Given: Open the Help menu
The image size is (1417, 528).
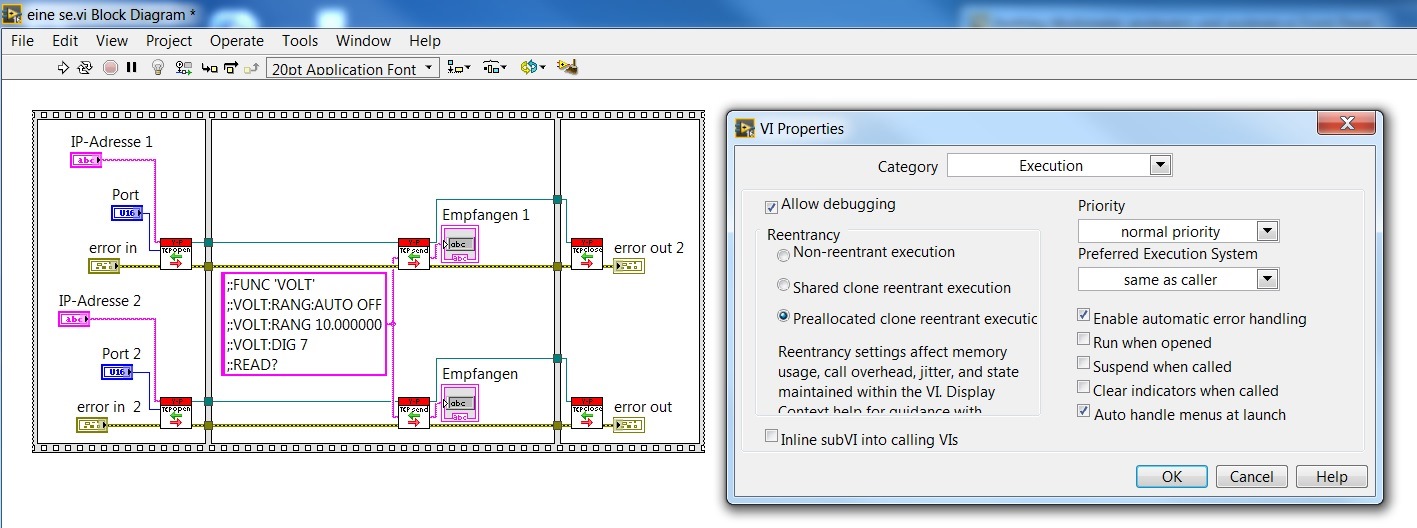Looking at the screenshot, I should [x=425, y=41].
